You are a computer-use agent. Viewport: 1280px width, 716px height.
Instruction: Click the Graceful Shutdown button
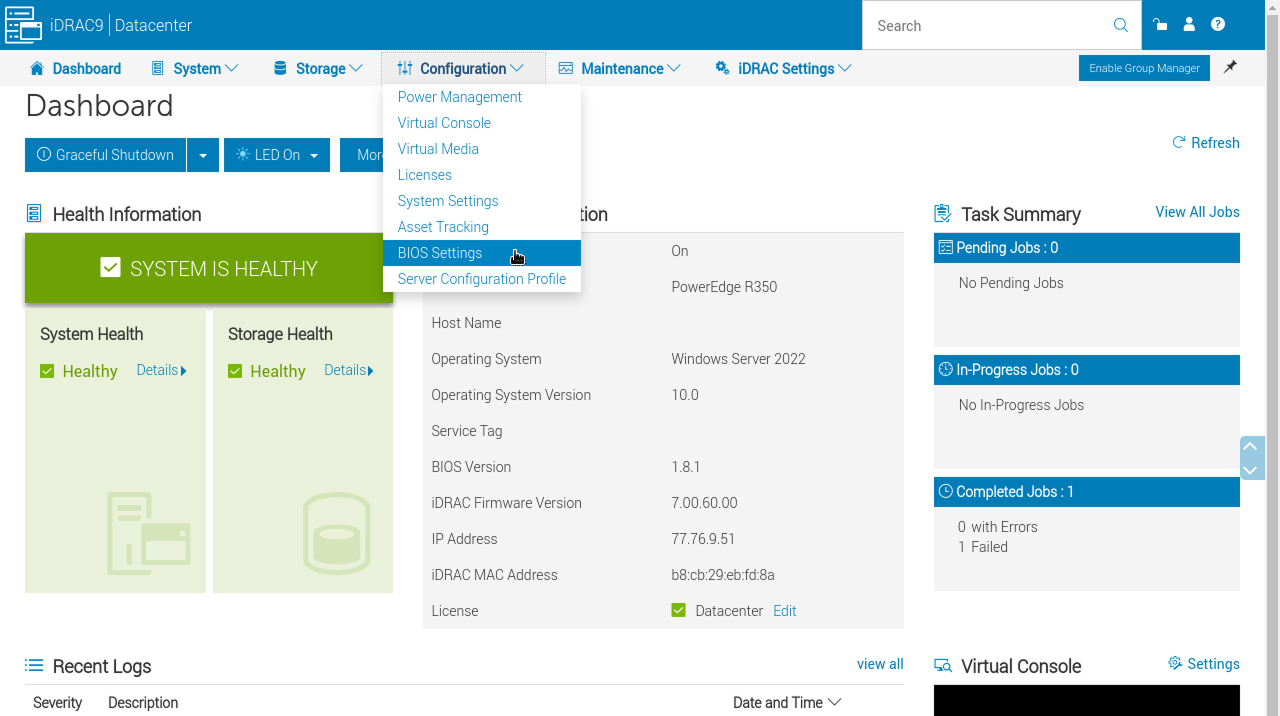[105, 155]
